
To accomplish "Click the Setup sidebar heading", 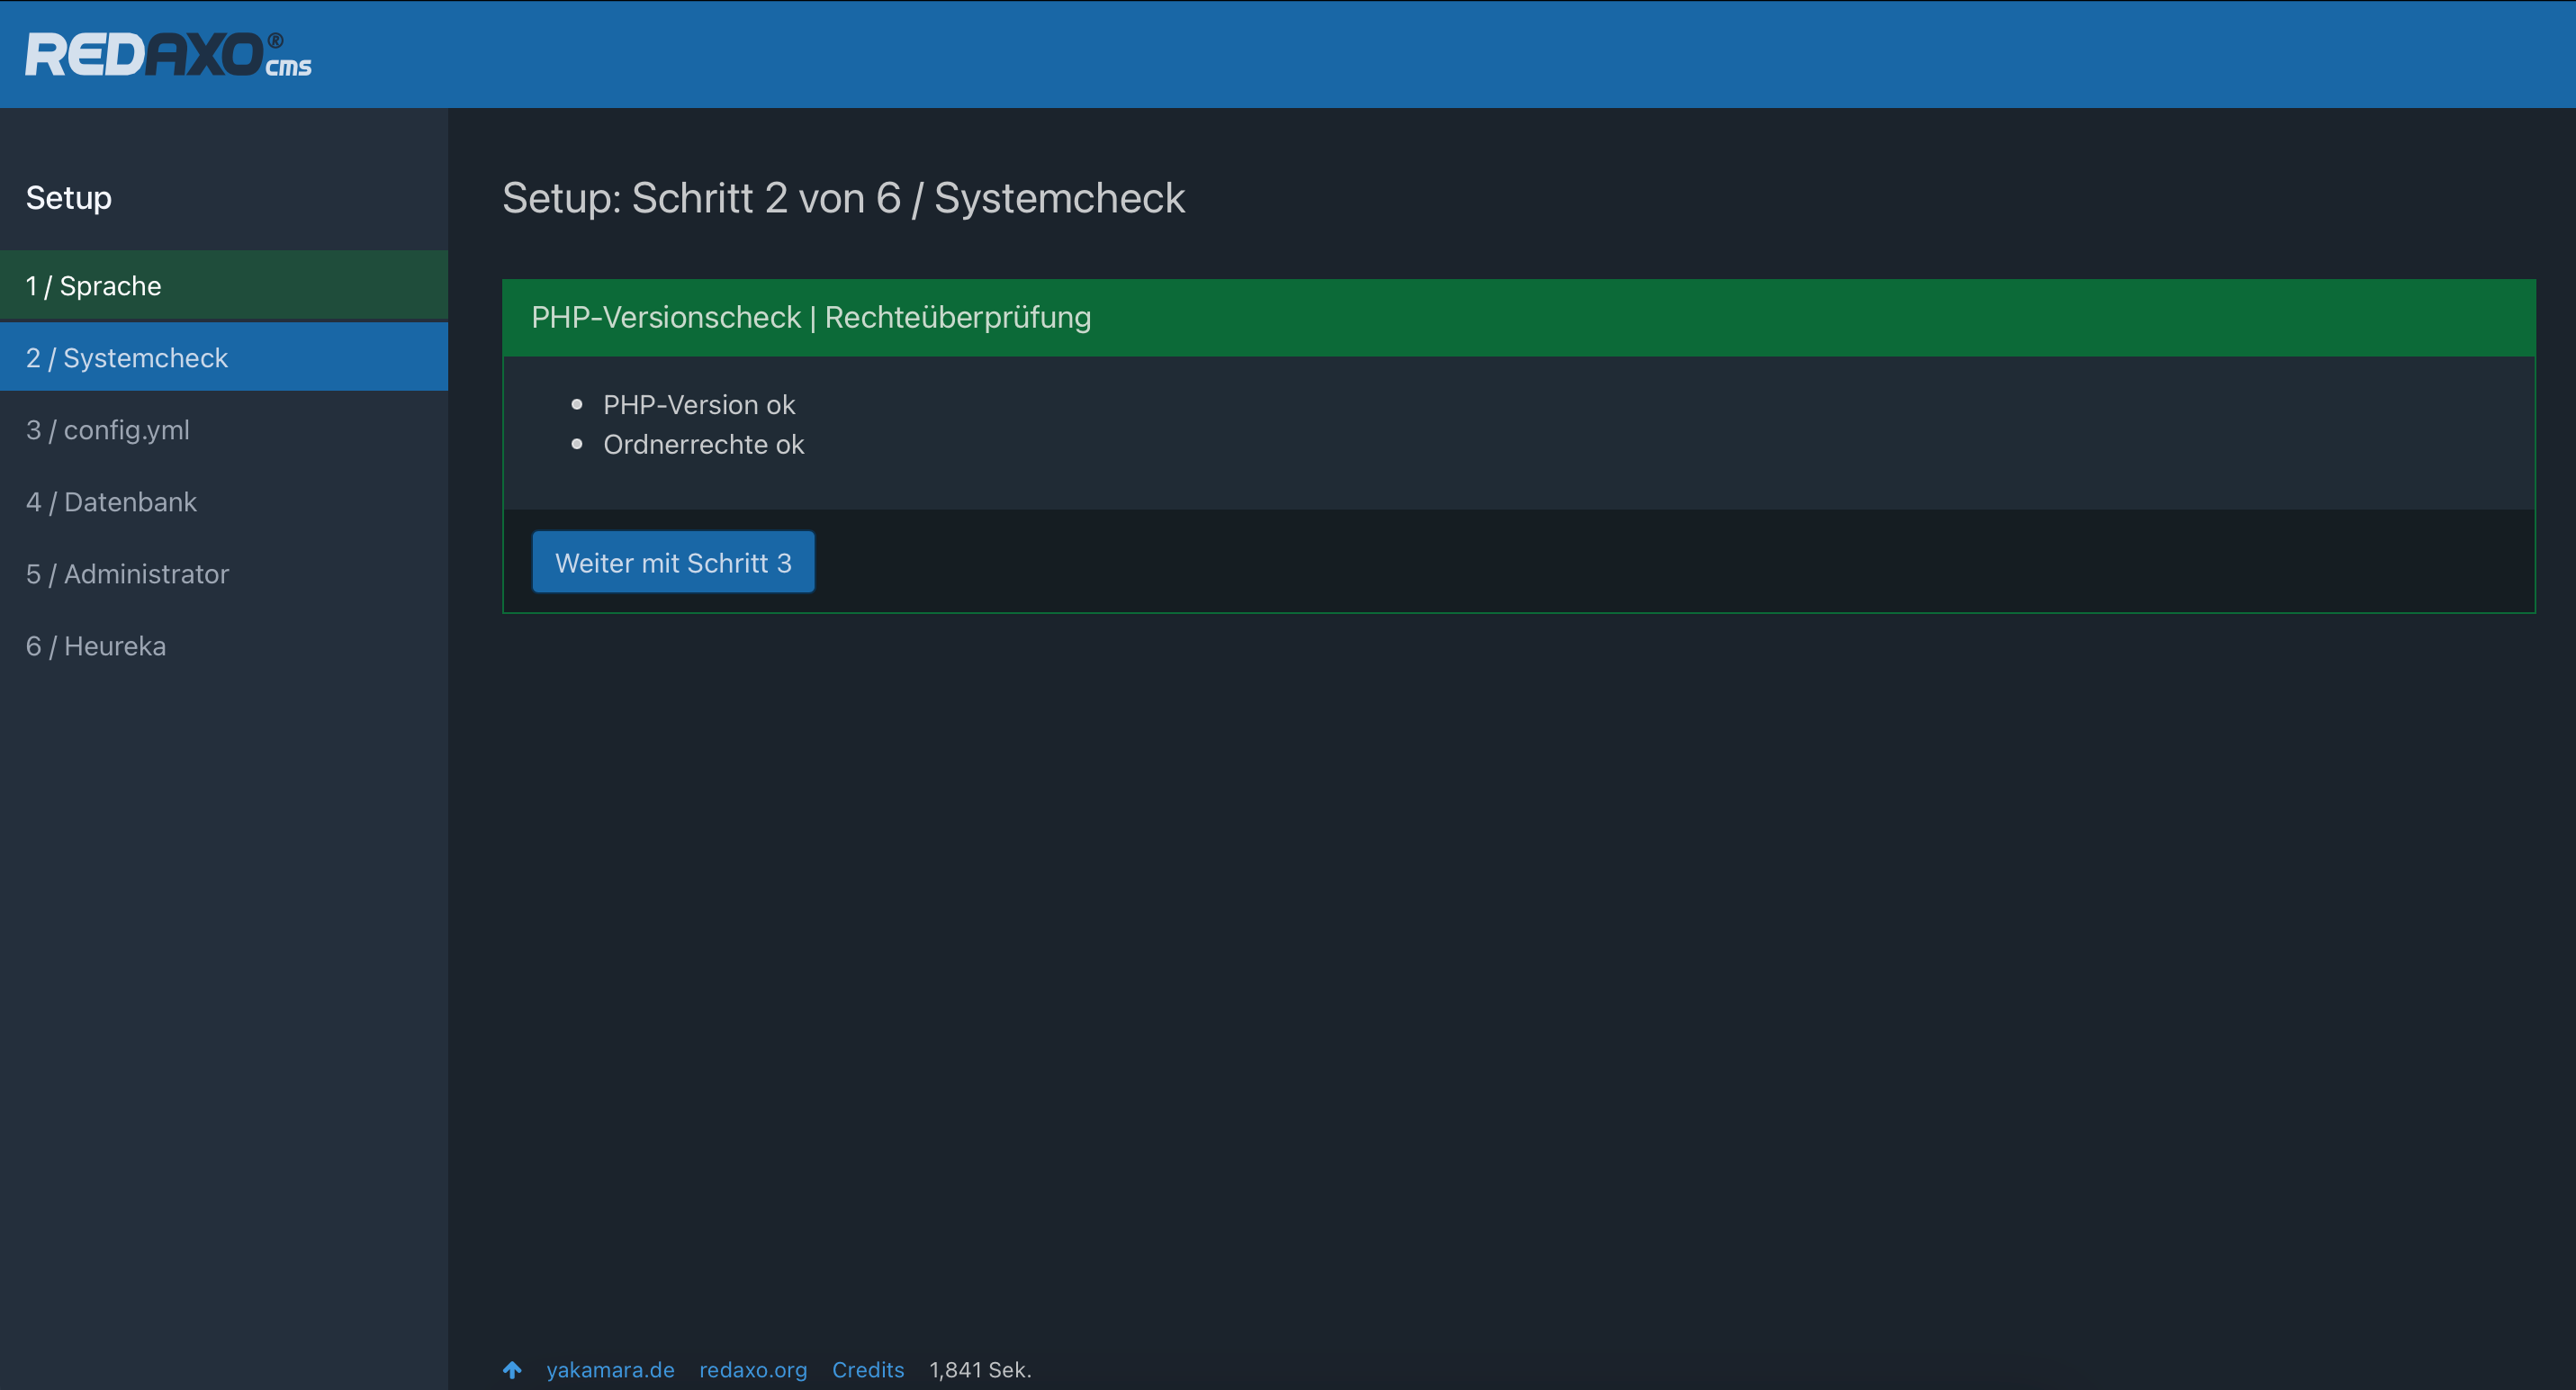I will pyautogui.click(x=69, y=198).
